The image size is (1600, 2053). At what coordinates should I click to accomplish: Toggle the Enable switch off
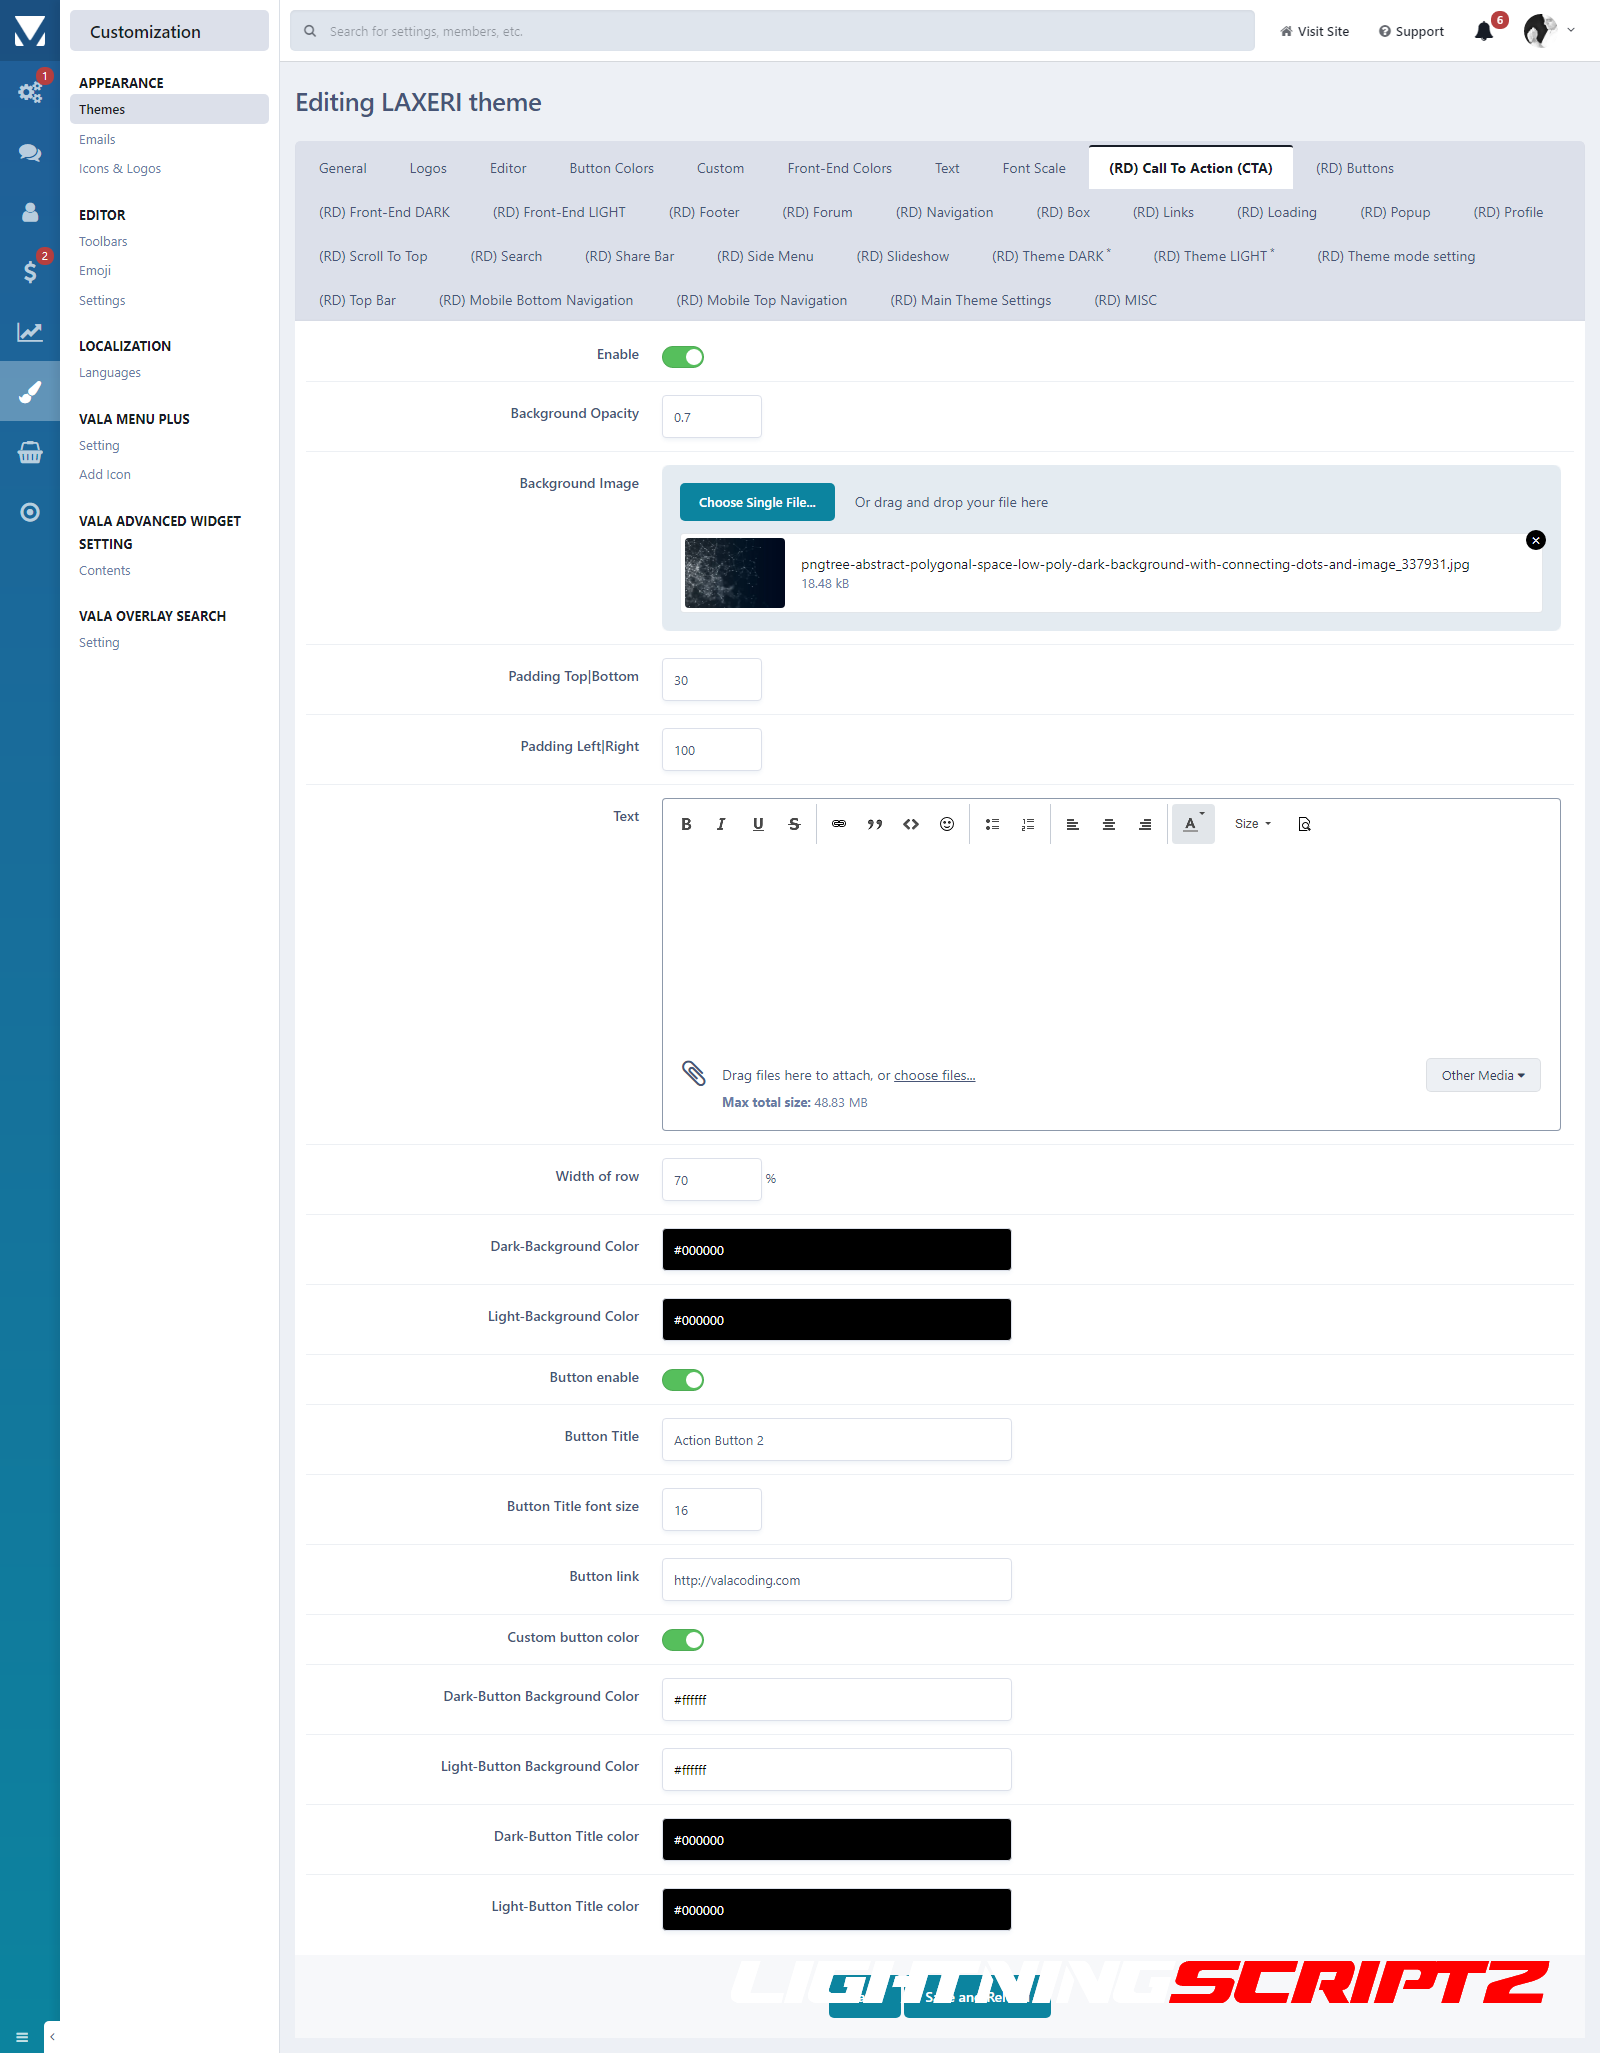coord(683,357)
